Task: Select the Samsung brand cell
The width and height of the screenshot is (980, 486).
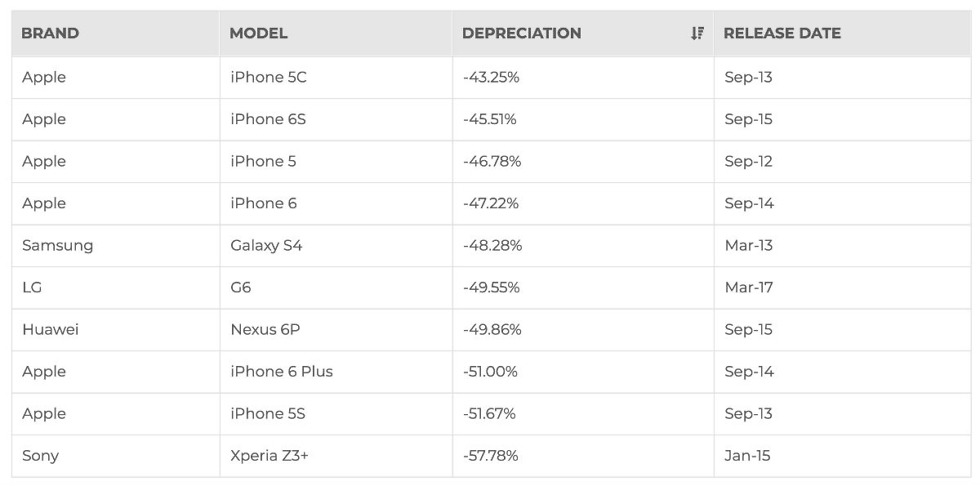Action: (57, 245)
